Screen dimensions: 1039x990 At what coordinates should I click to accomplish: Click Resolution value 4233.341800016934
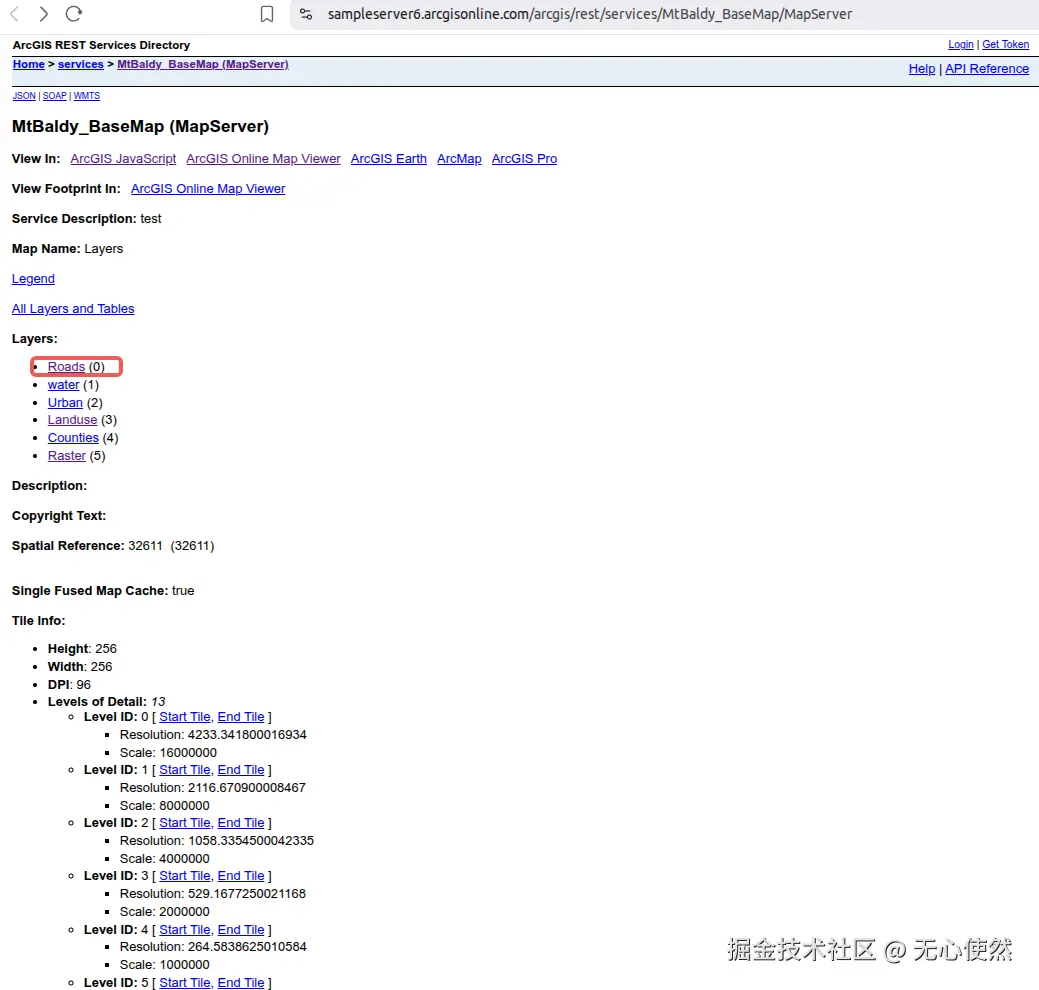pos(247,735)
